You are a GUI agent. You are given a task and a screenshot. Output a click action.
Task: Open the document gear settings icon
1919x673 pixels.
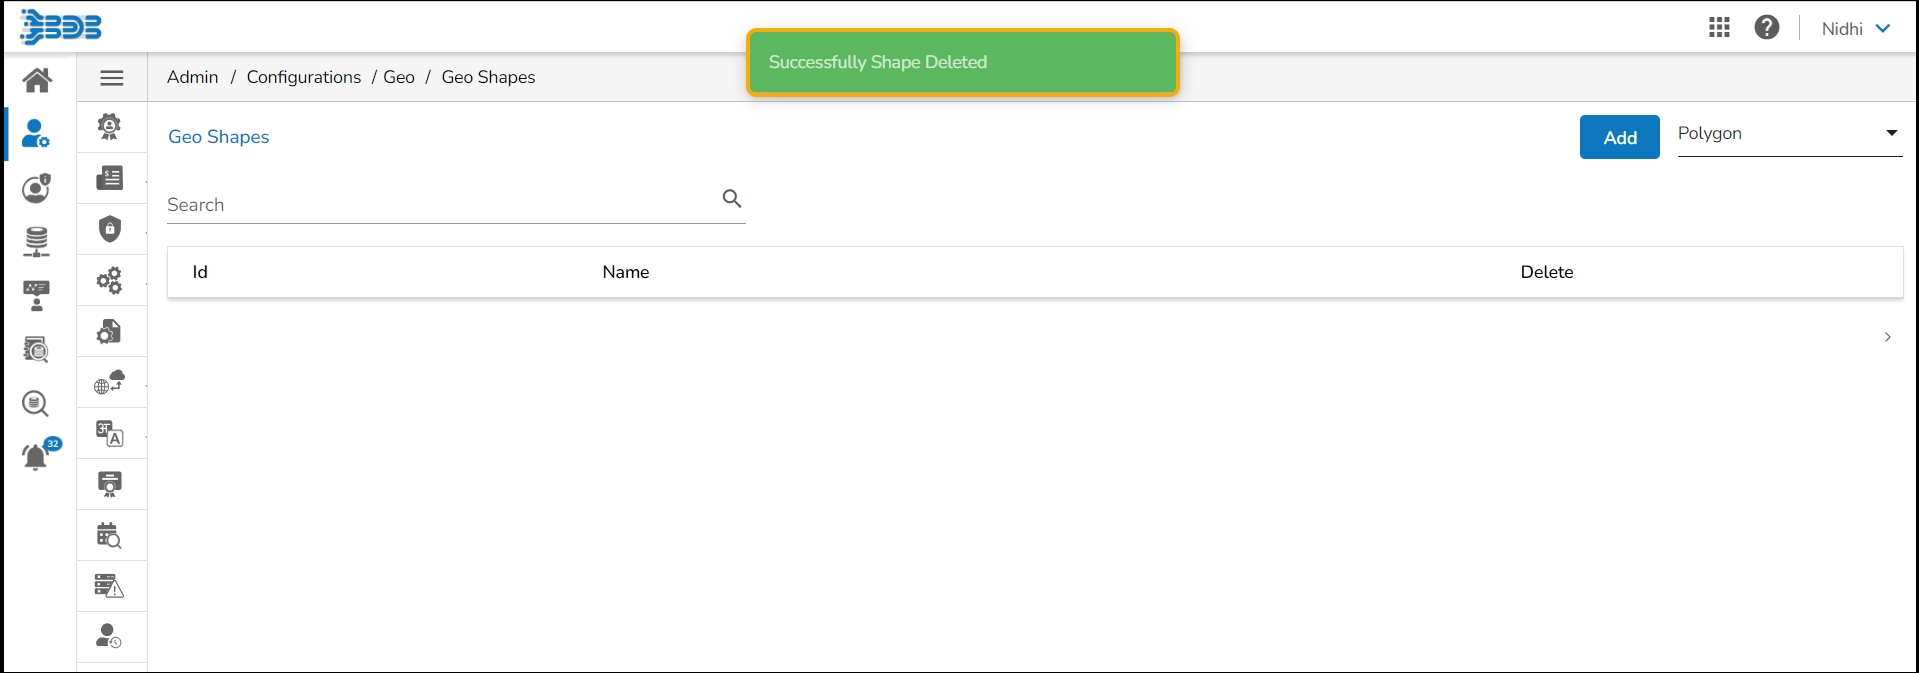pyautogui.click(x=110, y=331)
